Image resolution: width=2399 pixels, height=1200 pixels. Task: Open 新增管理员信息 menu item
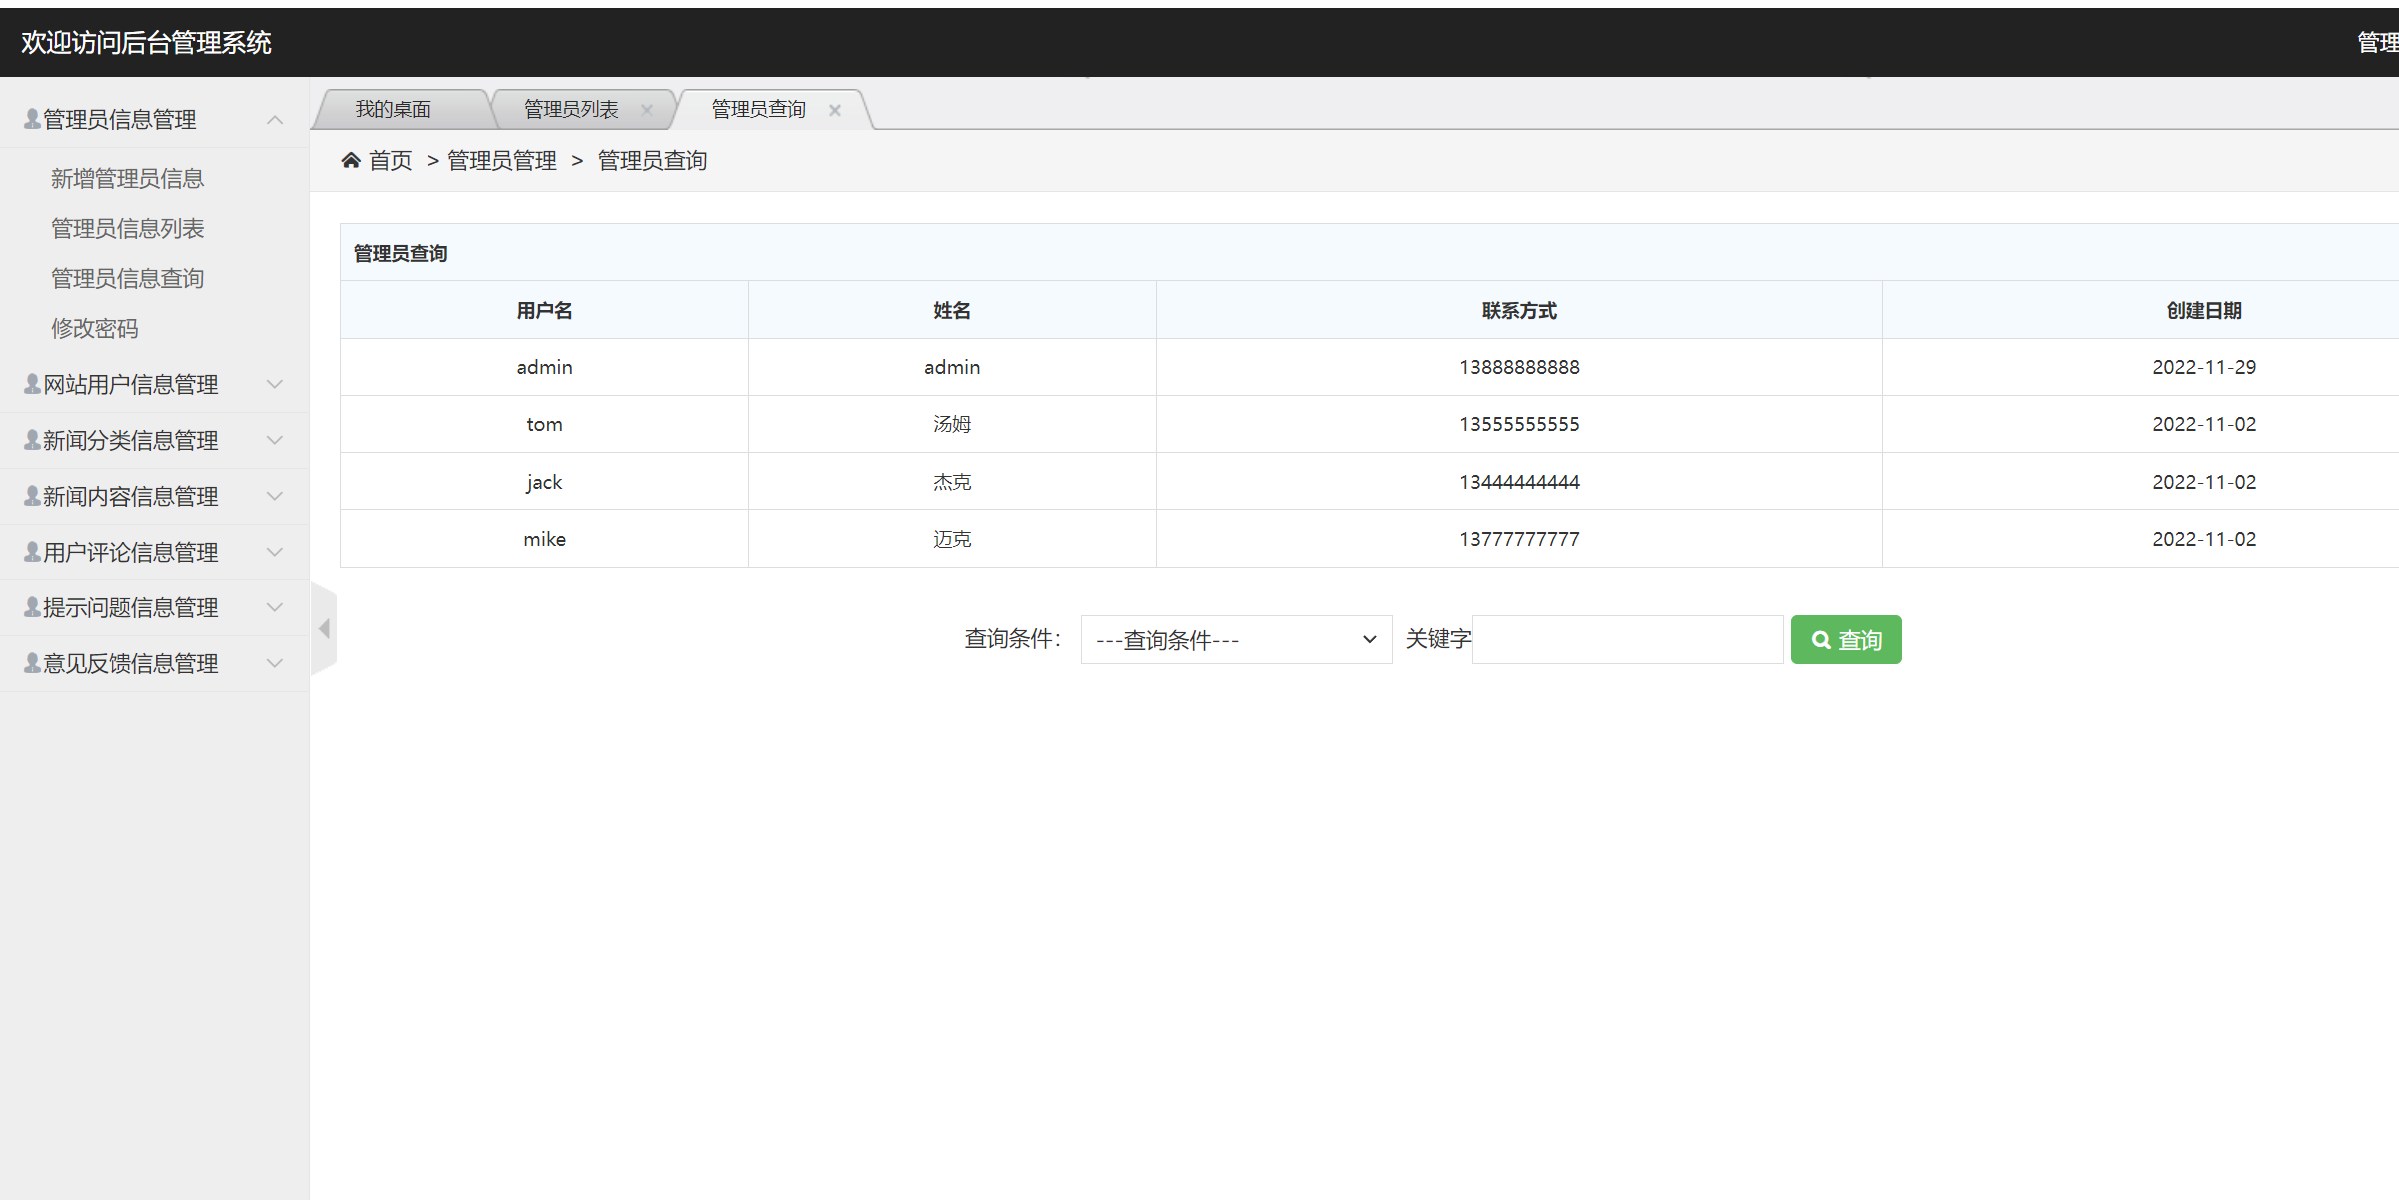[127, 178]
